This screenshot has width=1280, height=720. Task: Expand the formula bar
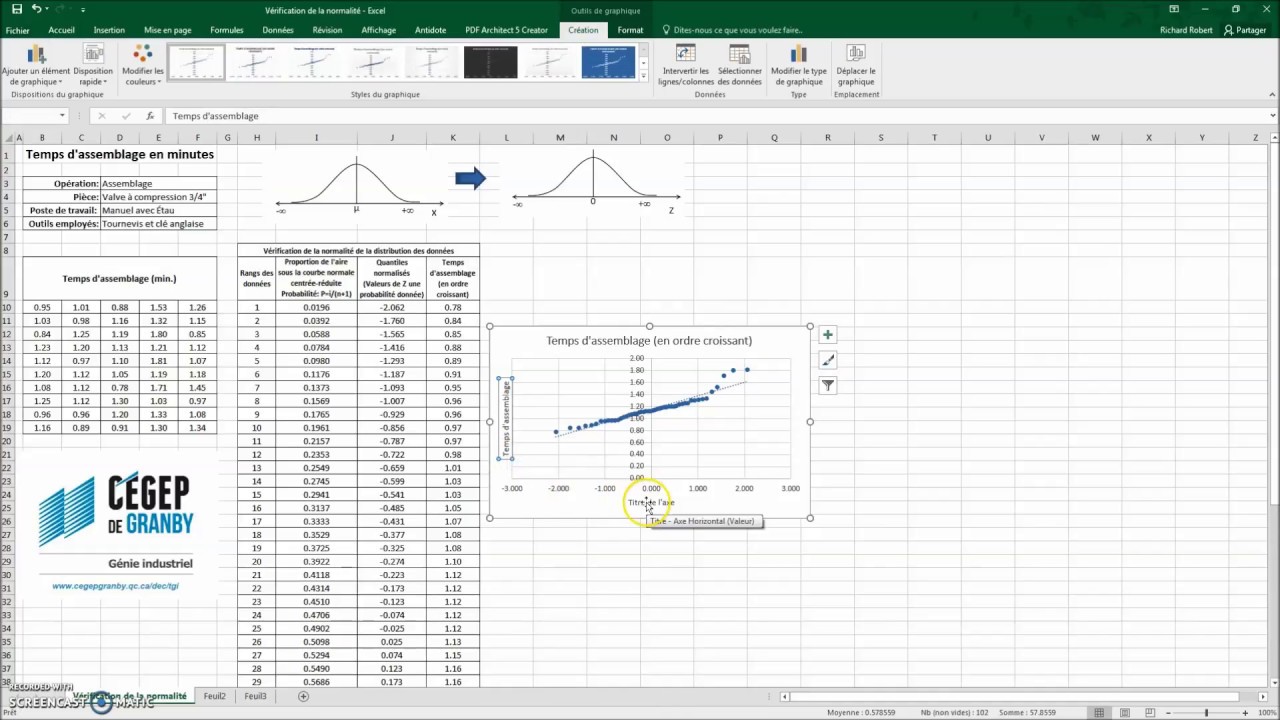point(1272,116)
